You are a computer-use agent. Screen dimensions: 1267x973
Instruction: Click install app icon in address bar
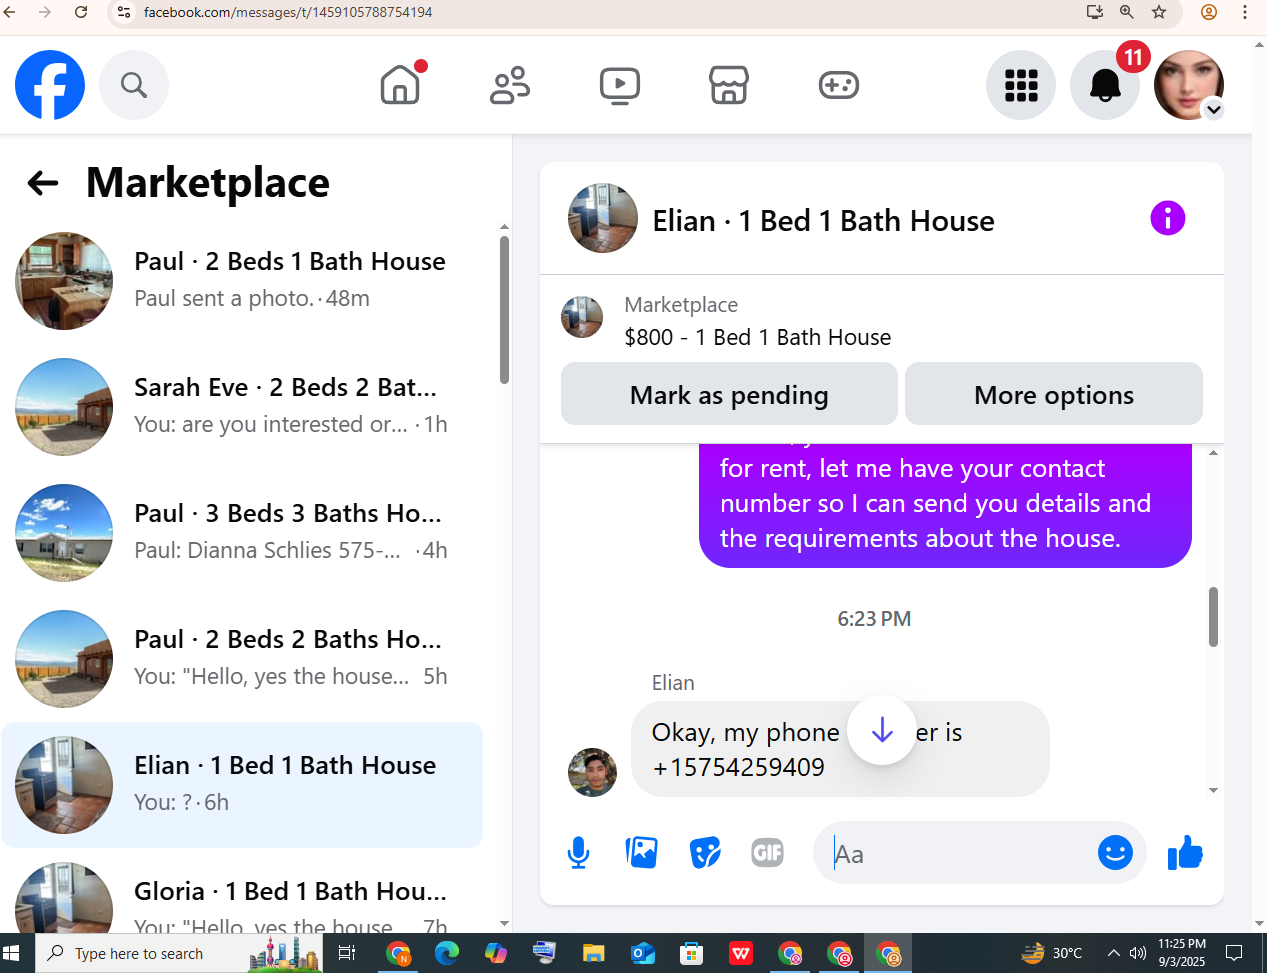[x=1095, y=12]
